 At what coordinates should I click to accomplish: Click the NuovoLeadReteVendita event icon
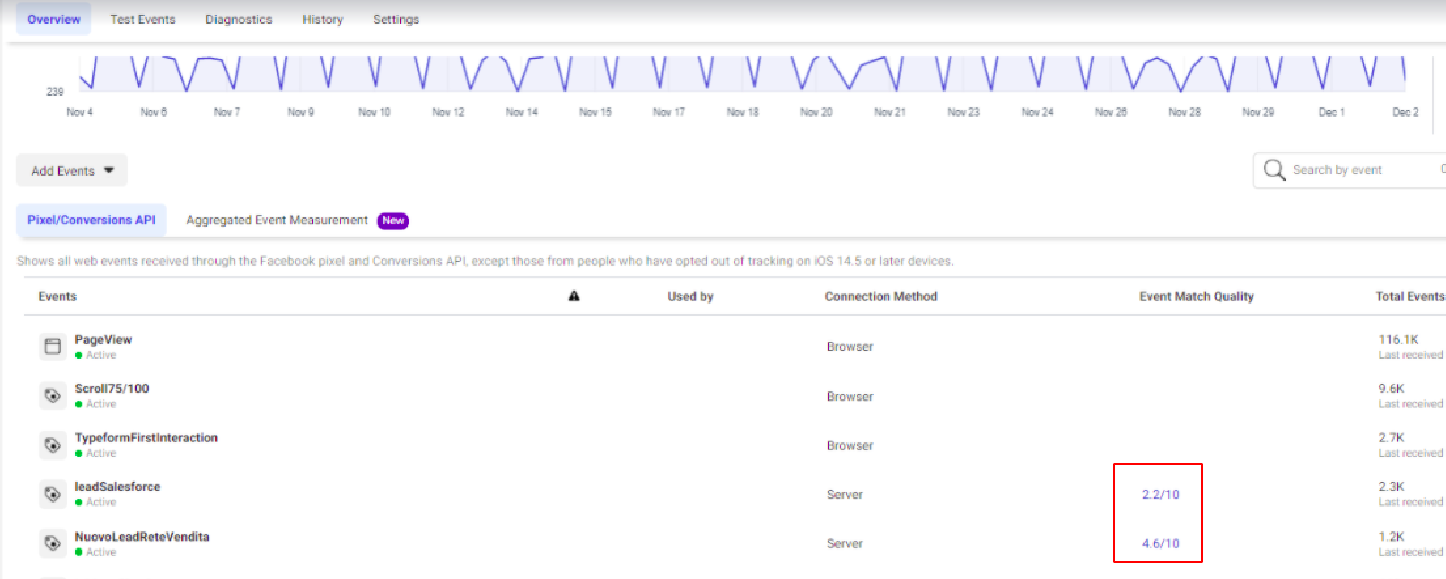(52, 544)
